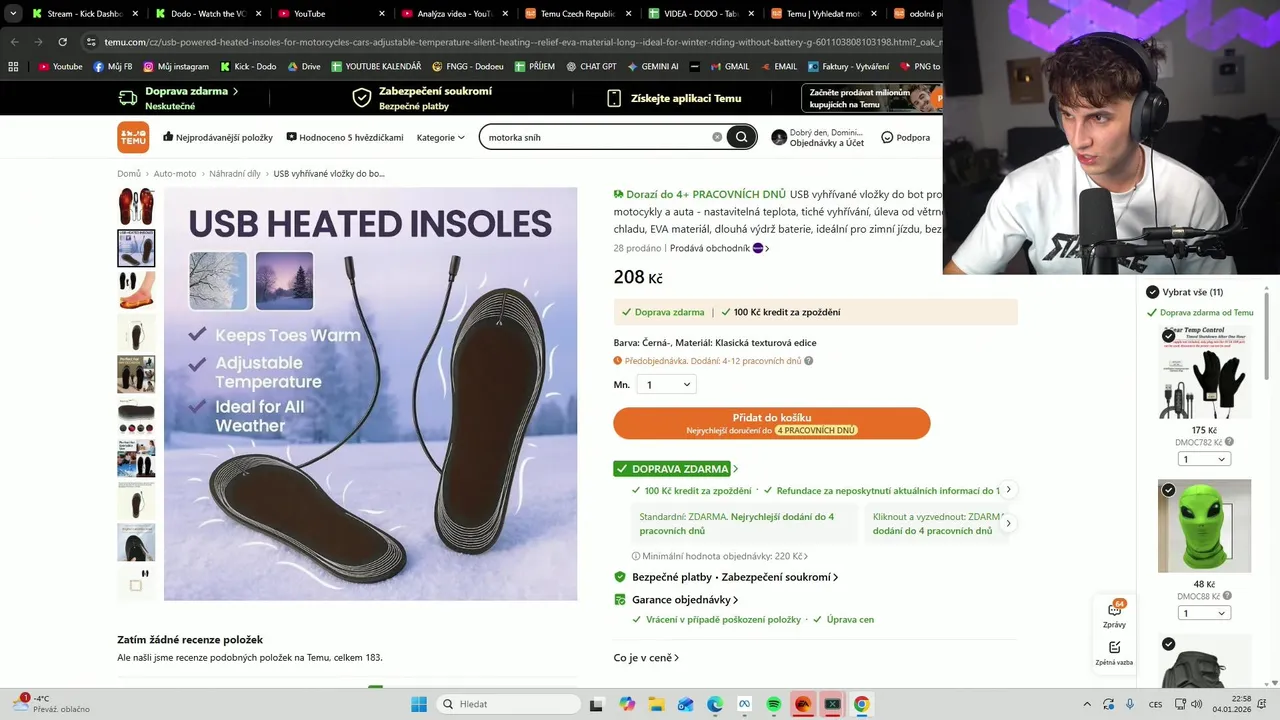Viewport: 1280px width, 720px height.
Task: Switch to Dodo - Watch the VOD tab
Action: 208,14
